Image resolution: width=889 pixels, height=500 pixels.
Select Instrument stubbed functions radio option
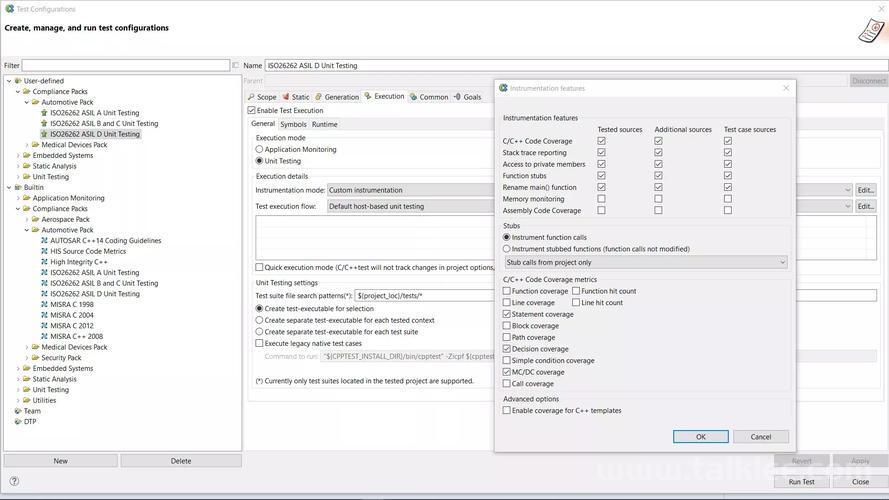(507, 249)
